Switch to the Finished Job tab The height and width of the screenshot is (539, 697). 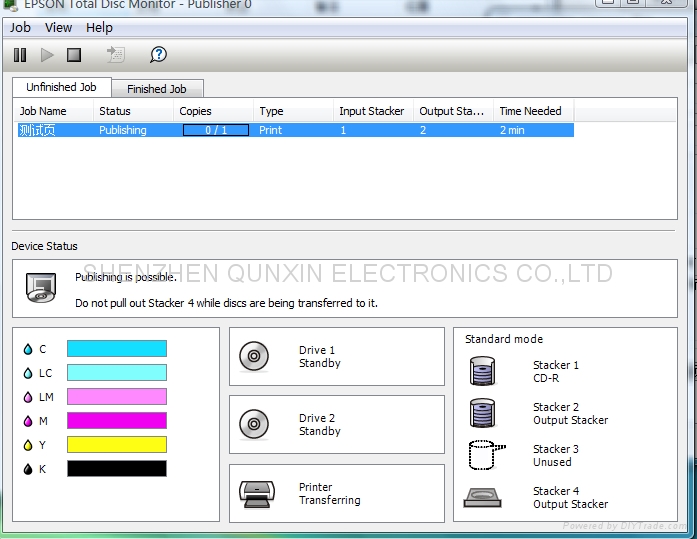[157, 89]
